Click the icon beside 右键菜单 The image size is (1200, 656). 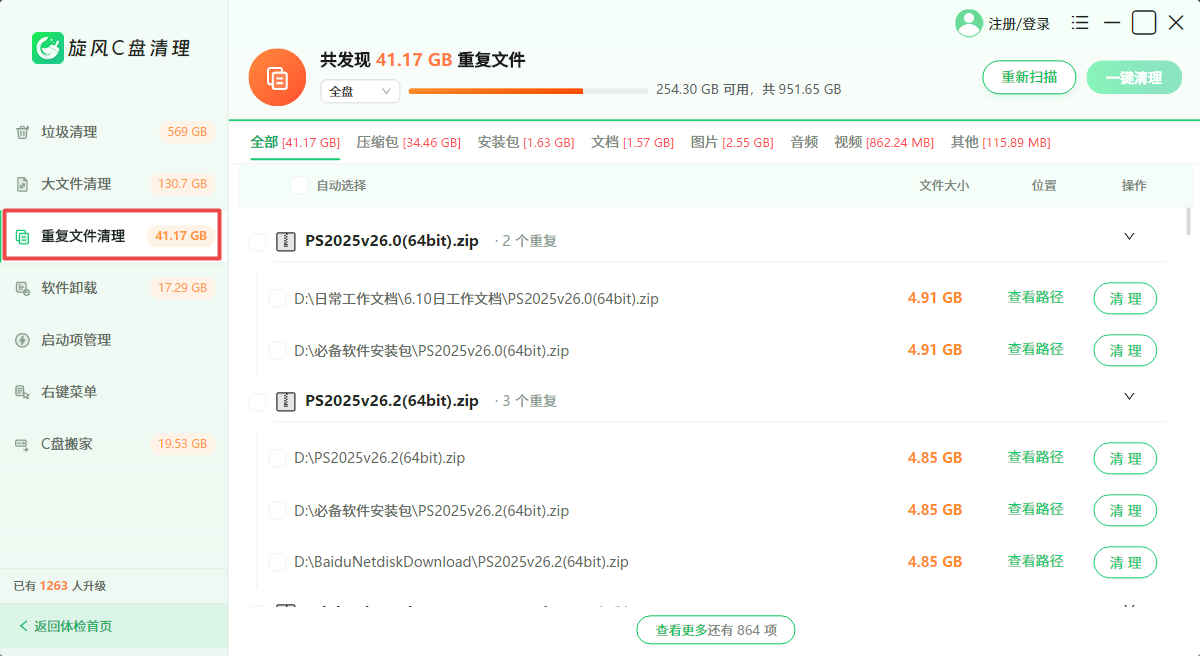click(22, 392)
